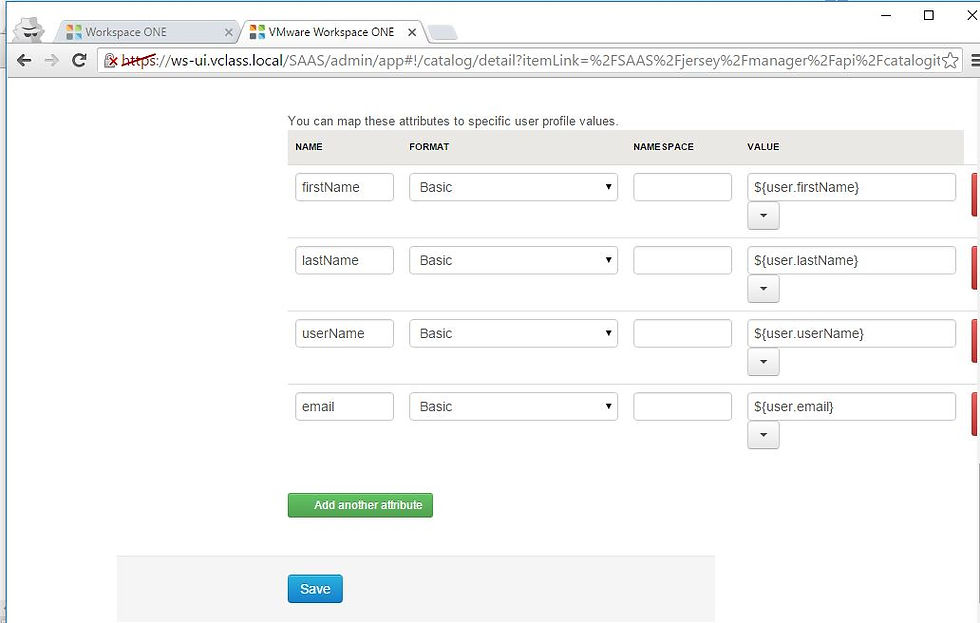Open Format dropdown for userName row
This screenshot has width=980, height=623.
tap(513, 333)
